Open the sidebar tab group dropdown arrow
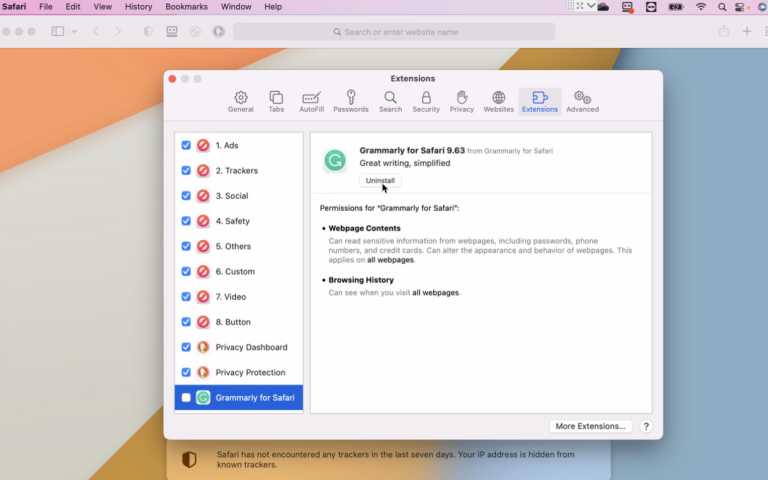Viewport: 768px width, 480px height. (x=74, y=31)
